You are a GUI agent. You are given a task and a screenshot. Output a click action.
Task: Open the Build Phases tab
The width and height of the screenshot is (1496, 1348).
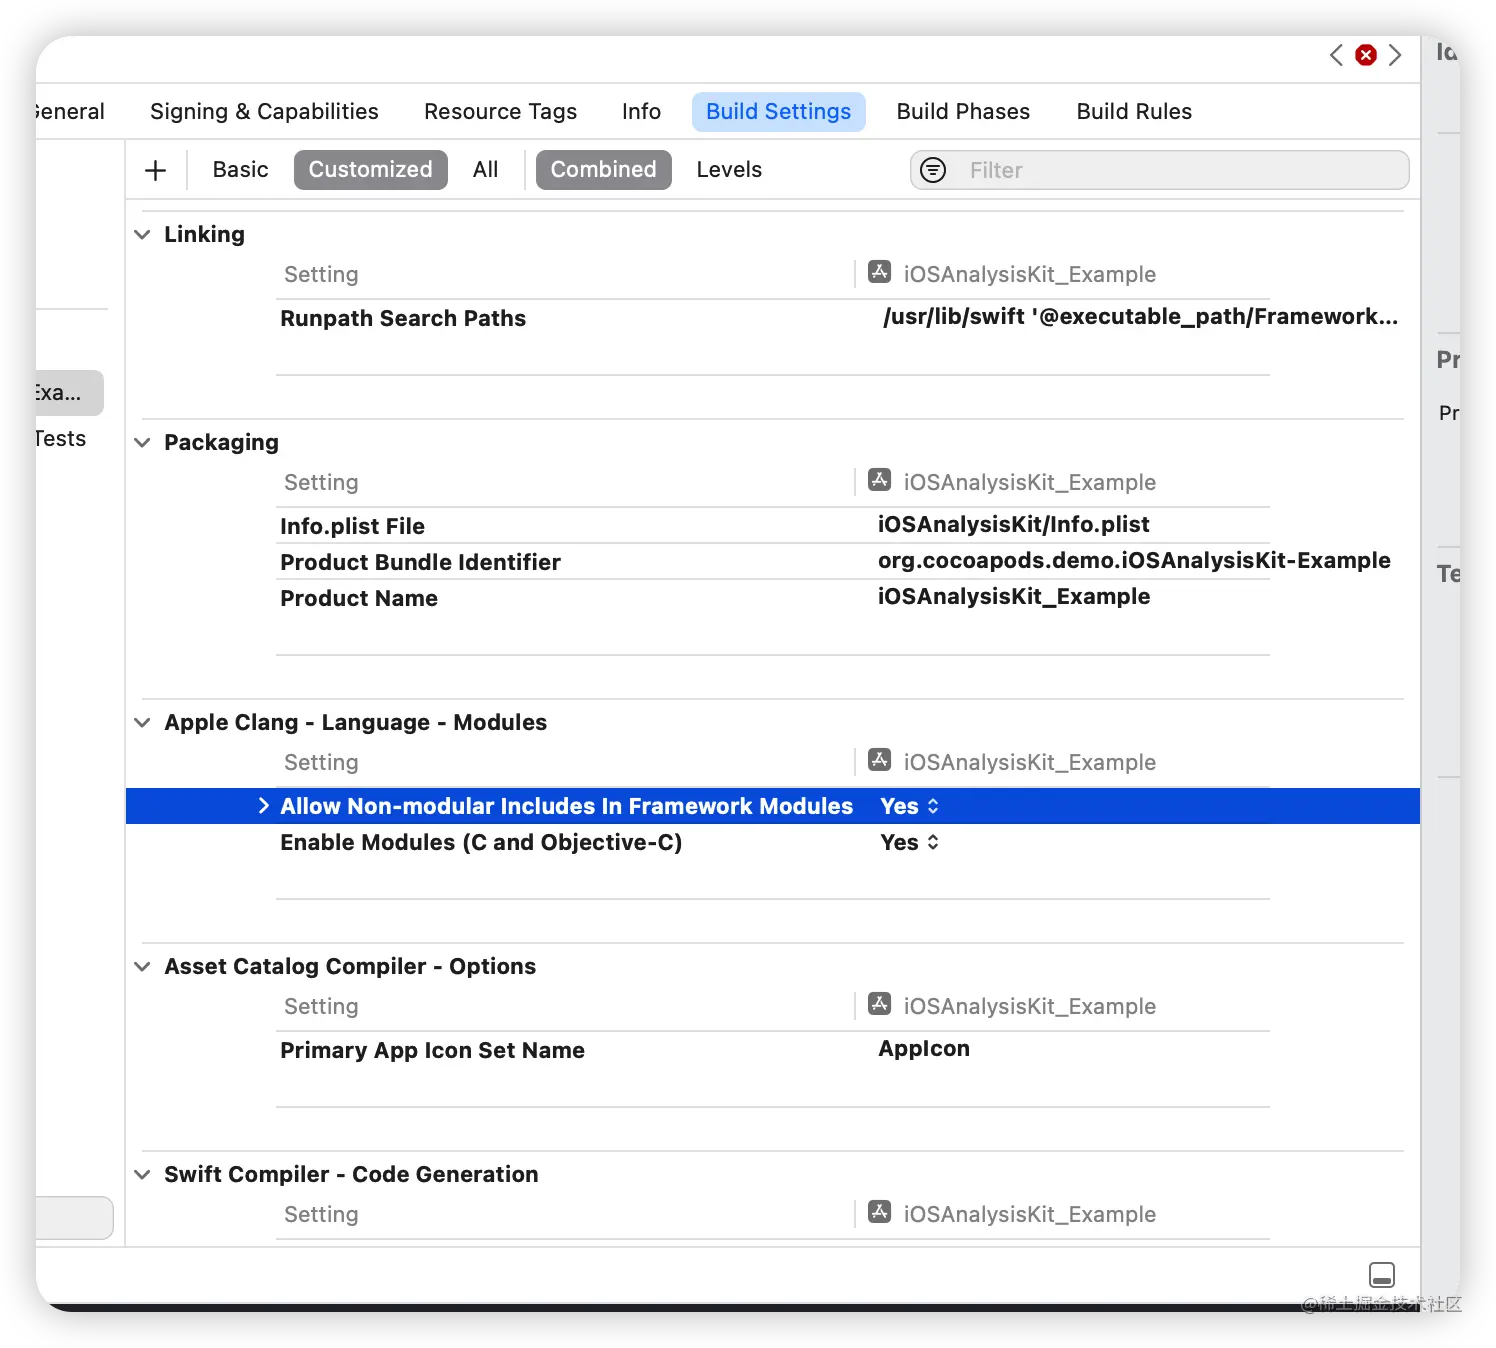coord(963,111)
